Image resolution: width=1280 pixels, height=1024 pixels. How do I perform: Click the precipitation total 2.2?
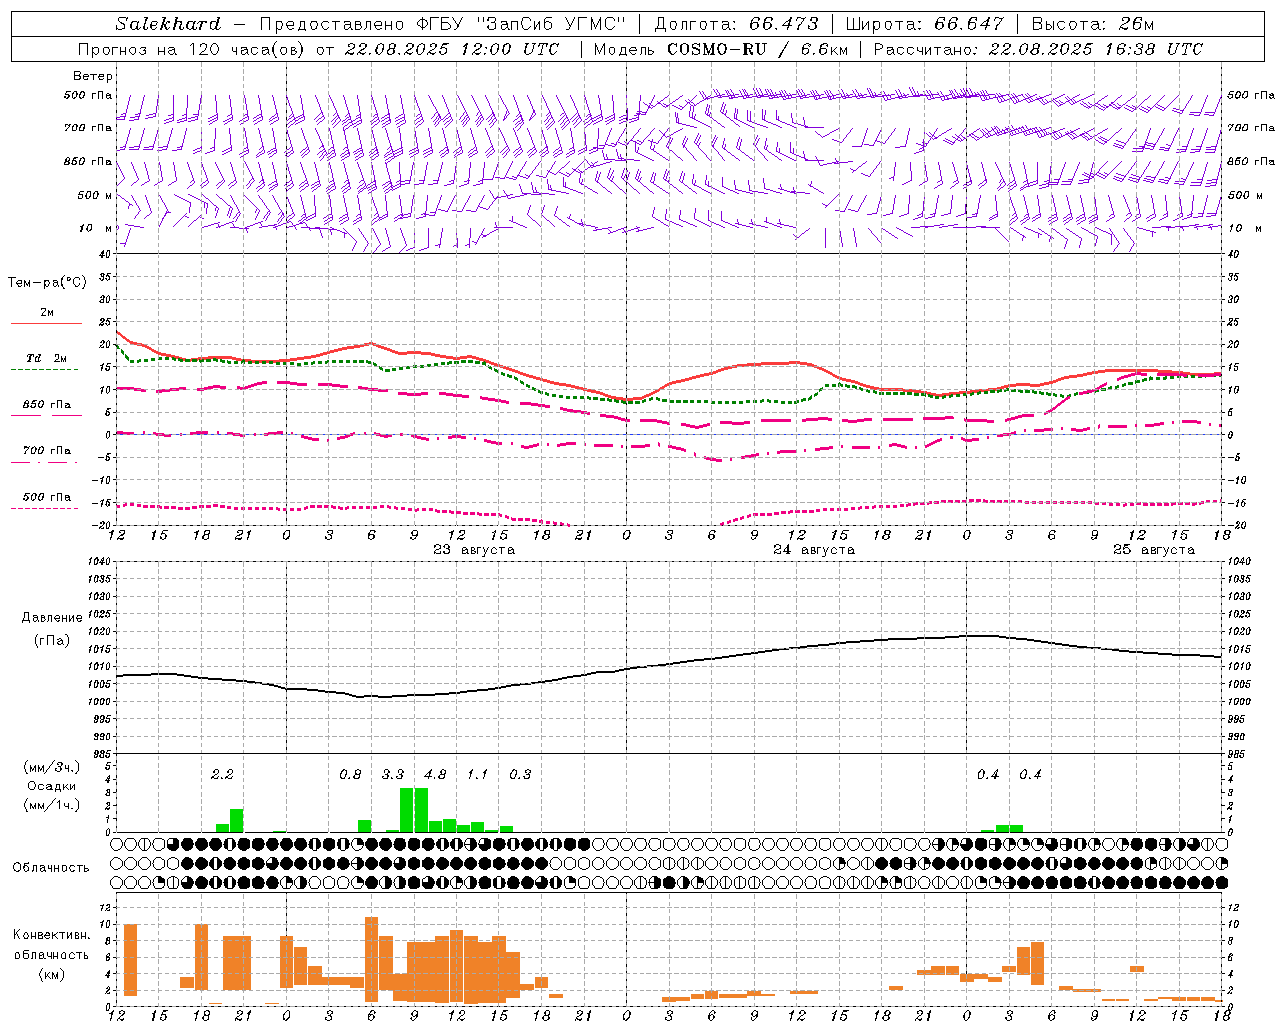click(x=222, y=774)
